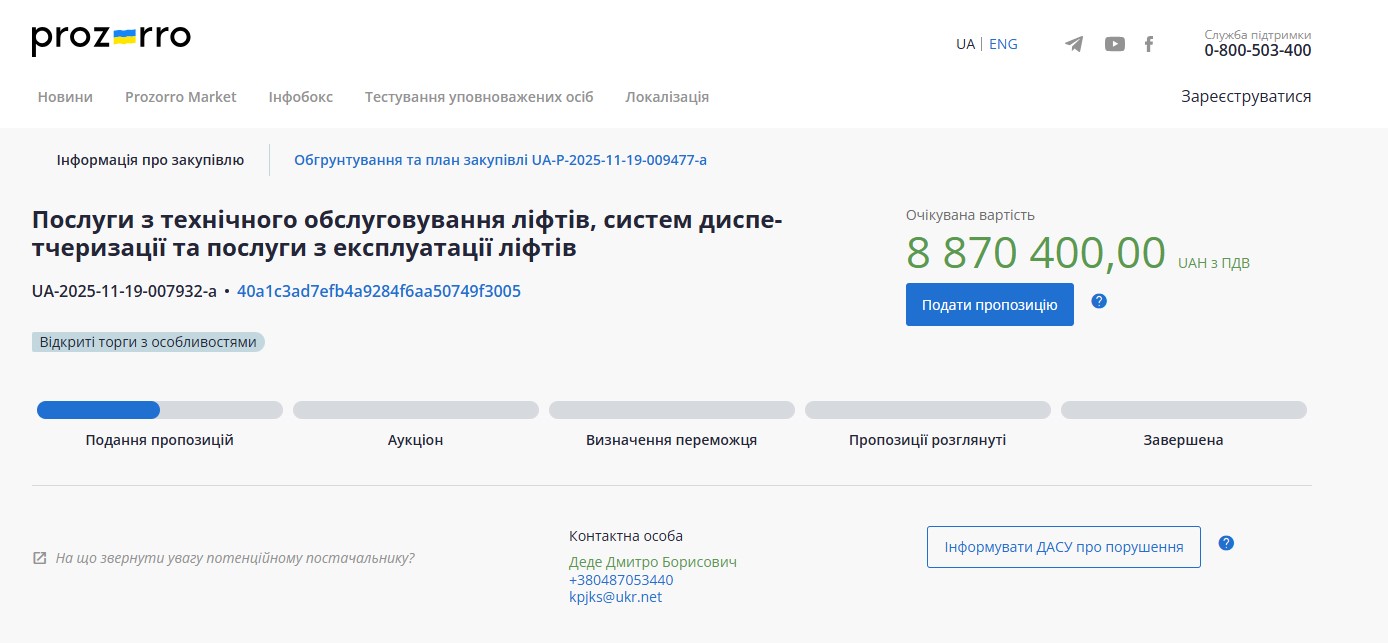Open Новини menu item
Viewport: 1388px width, 643px height.
pyautogui.click(x=65, y=97)
